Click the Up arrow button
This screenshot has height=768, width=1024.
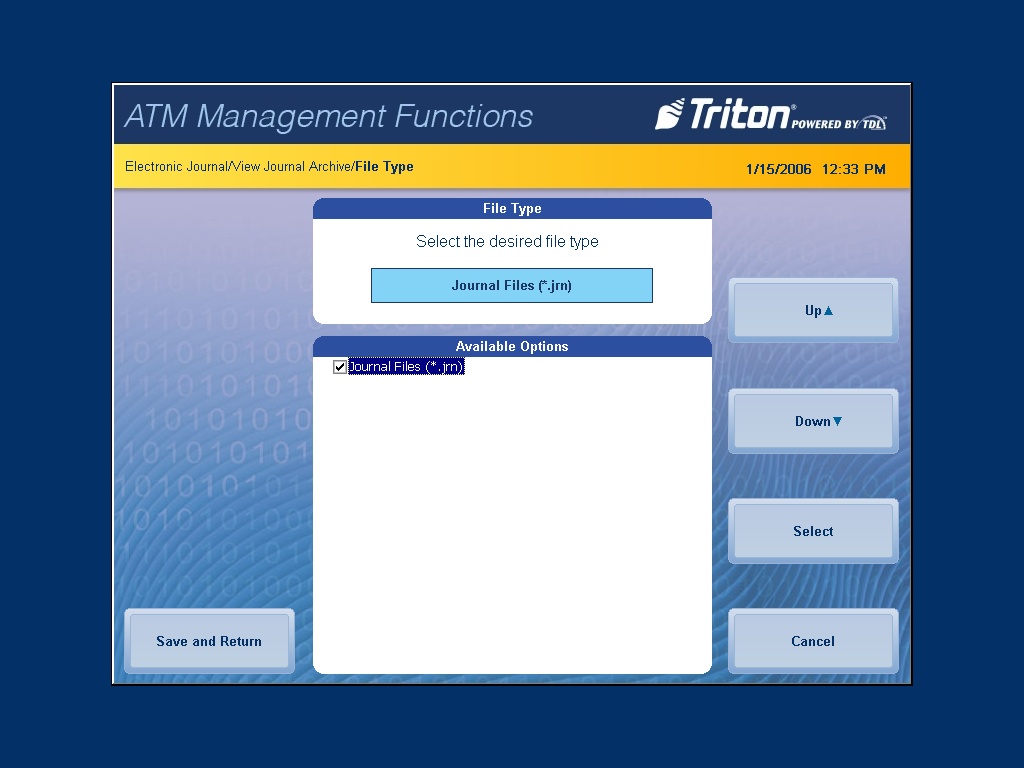(813, 311)
